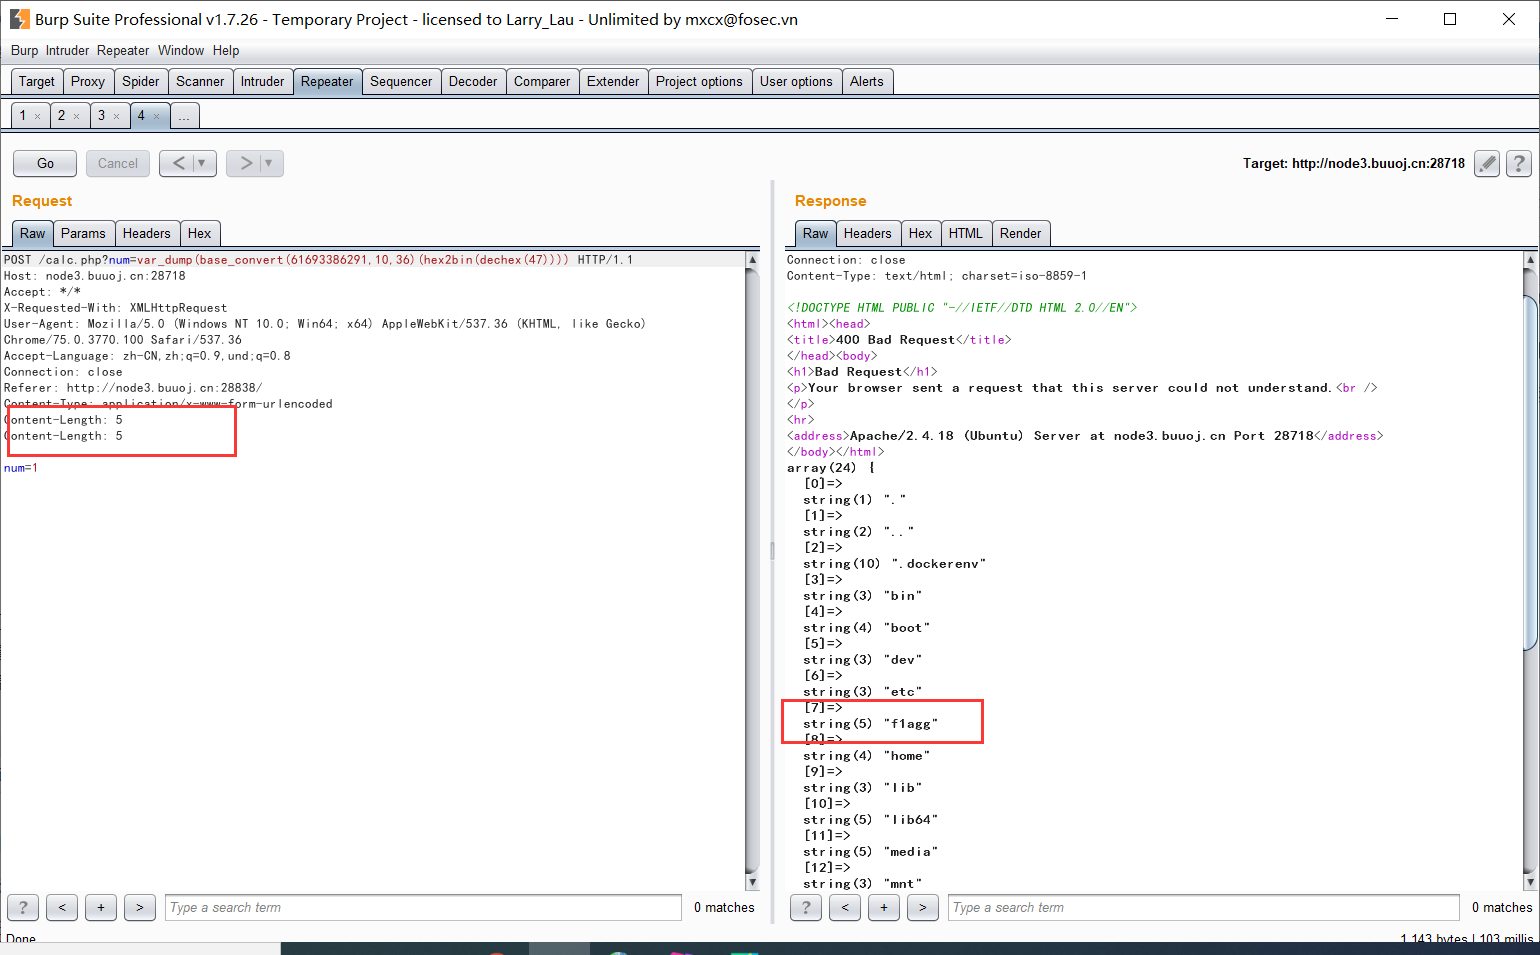Close Repeater tab 1 with x

click(x=38, y=116)
